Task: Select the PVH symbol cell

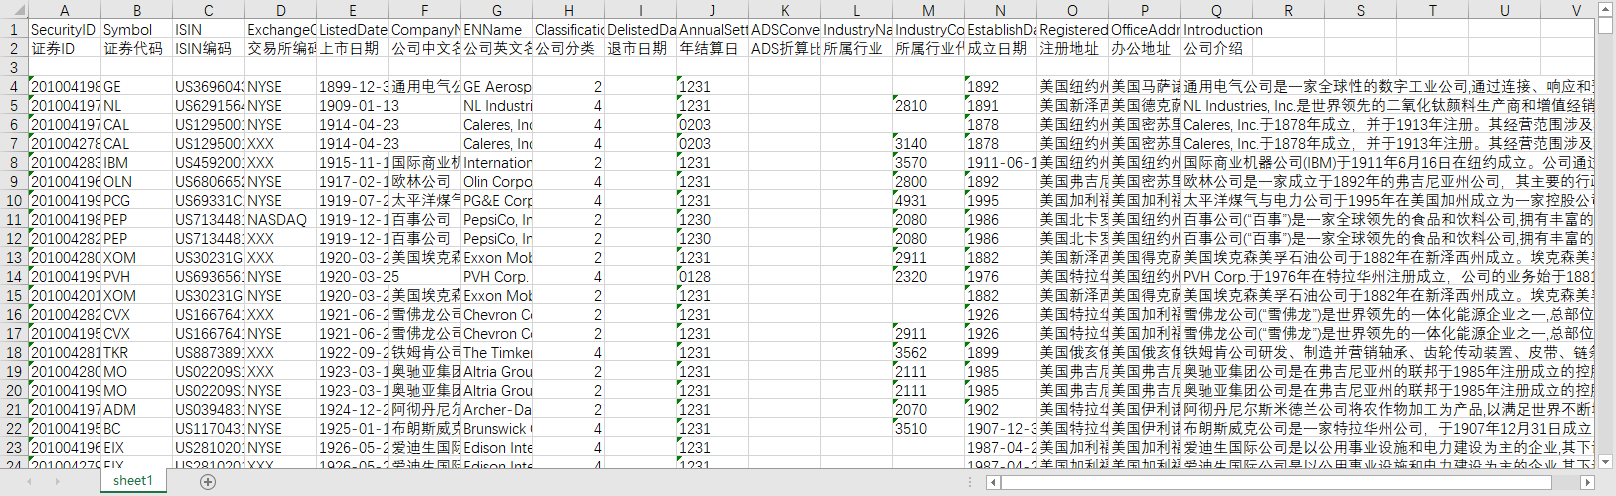Action: (x=136, y=276)
